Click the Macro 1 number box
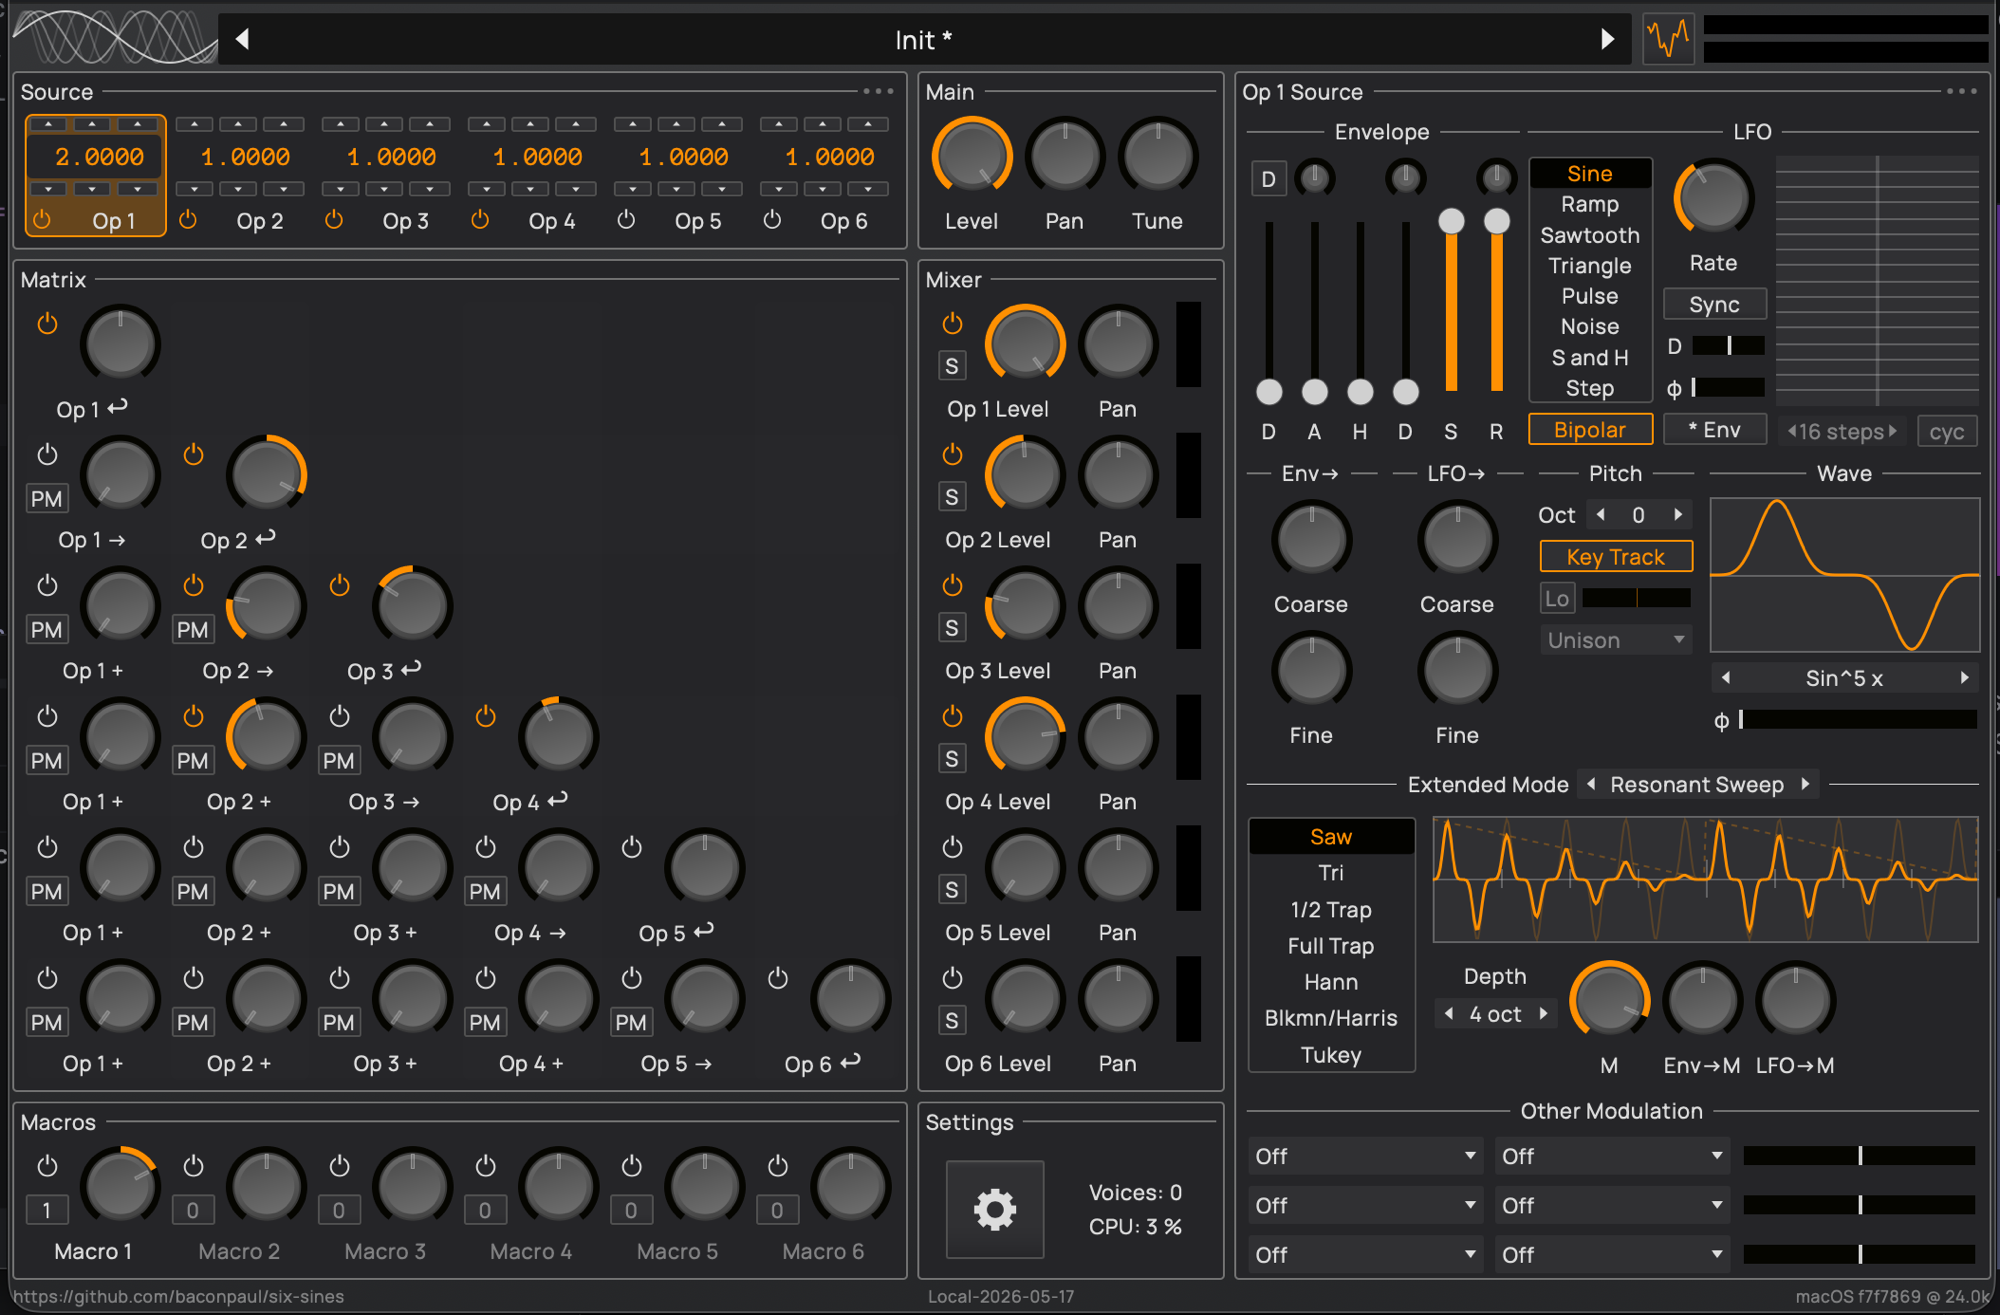 coord(47,1210)
